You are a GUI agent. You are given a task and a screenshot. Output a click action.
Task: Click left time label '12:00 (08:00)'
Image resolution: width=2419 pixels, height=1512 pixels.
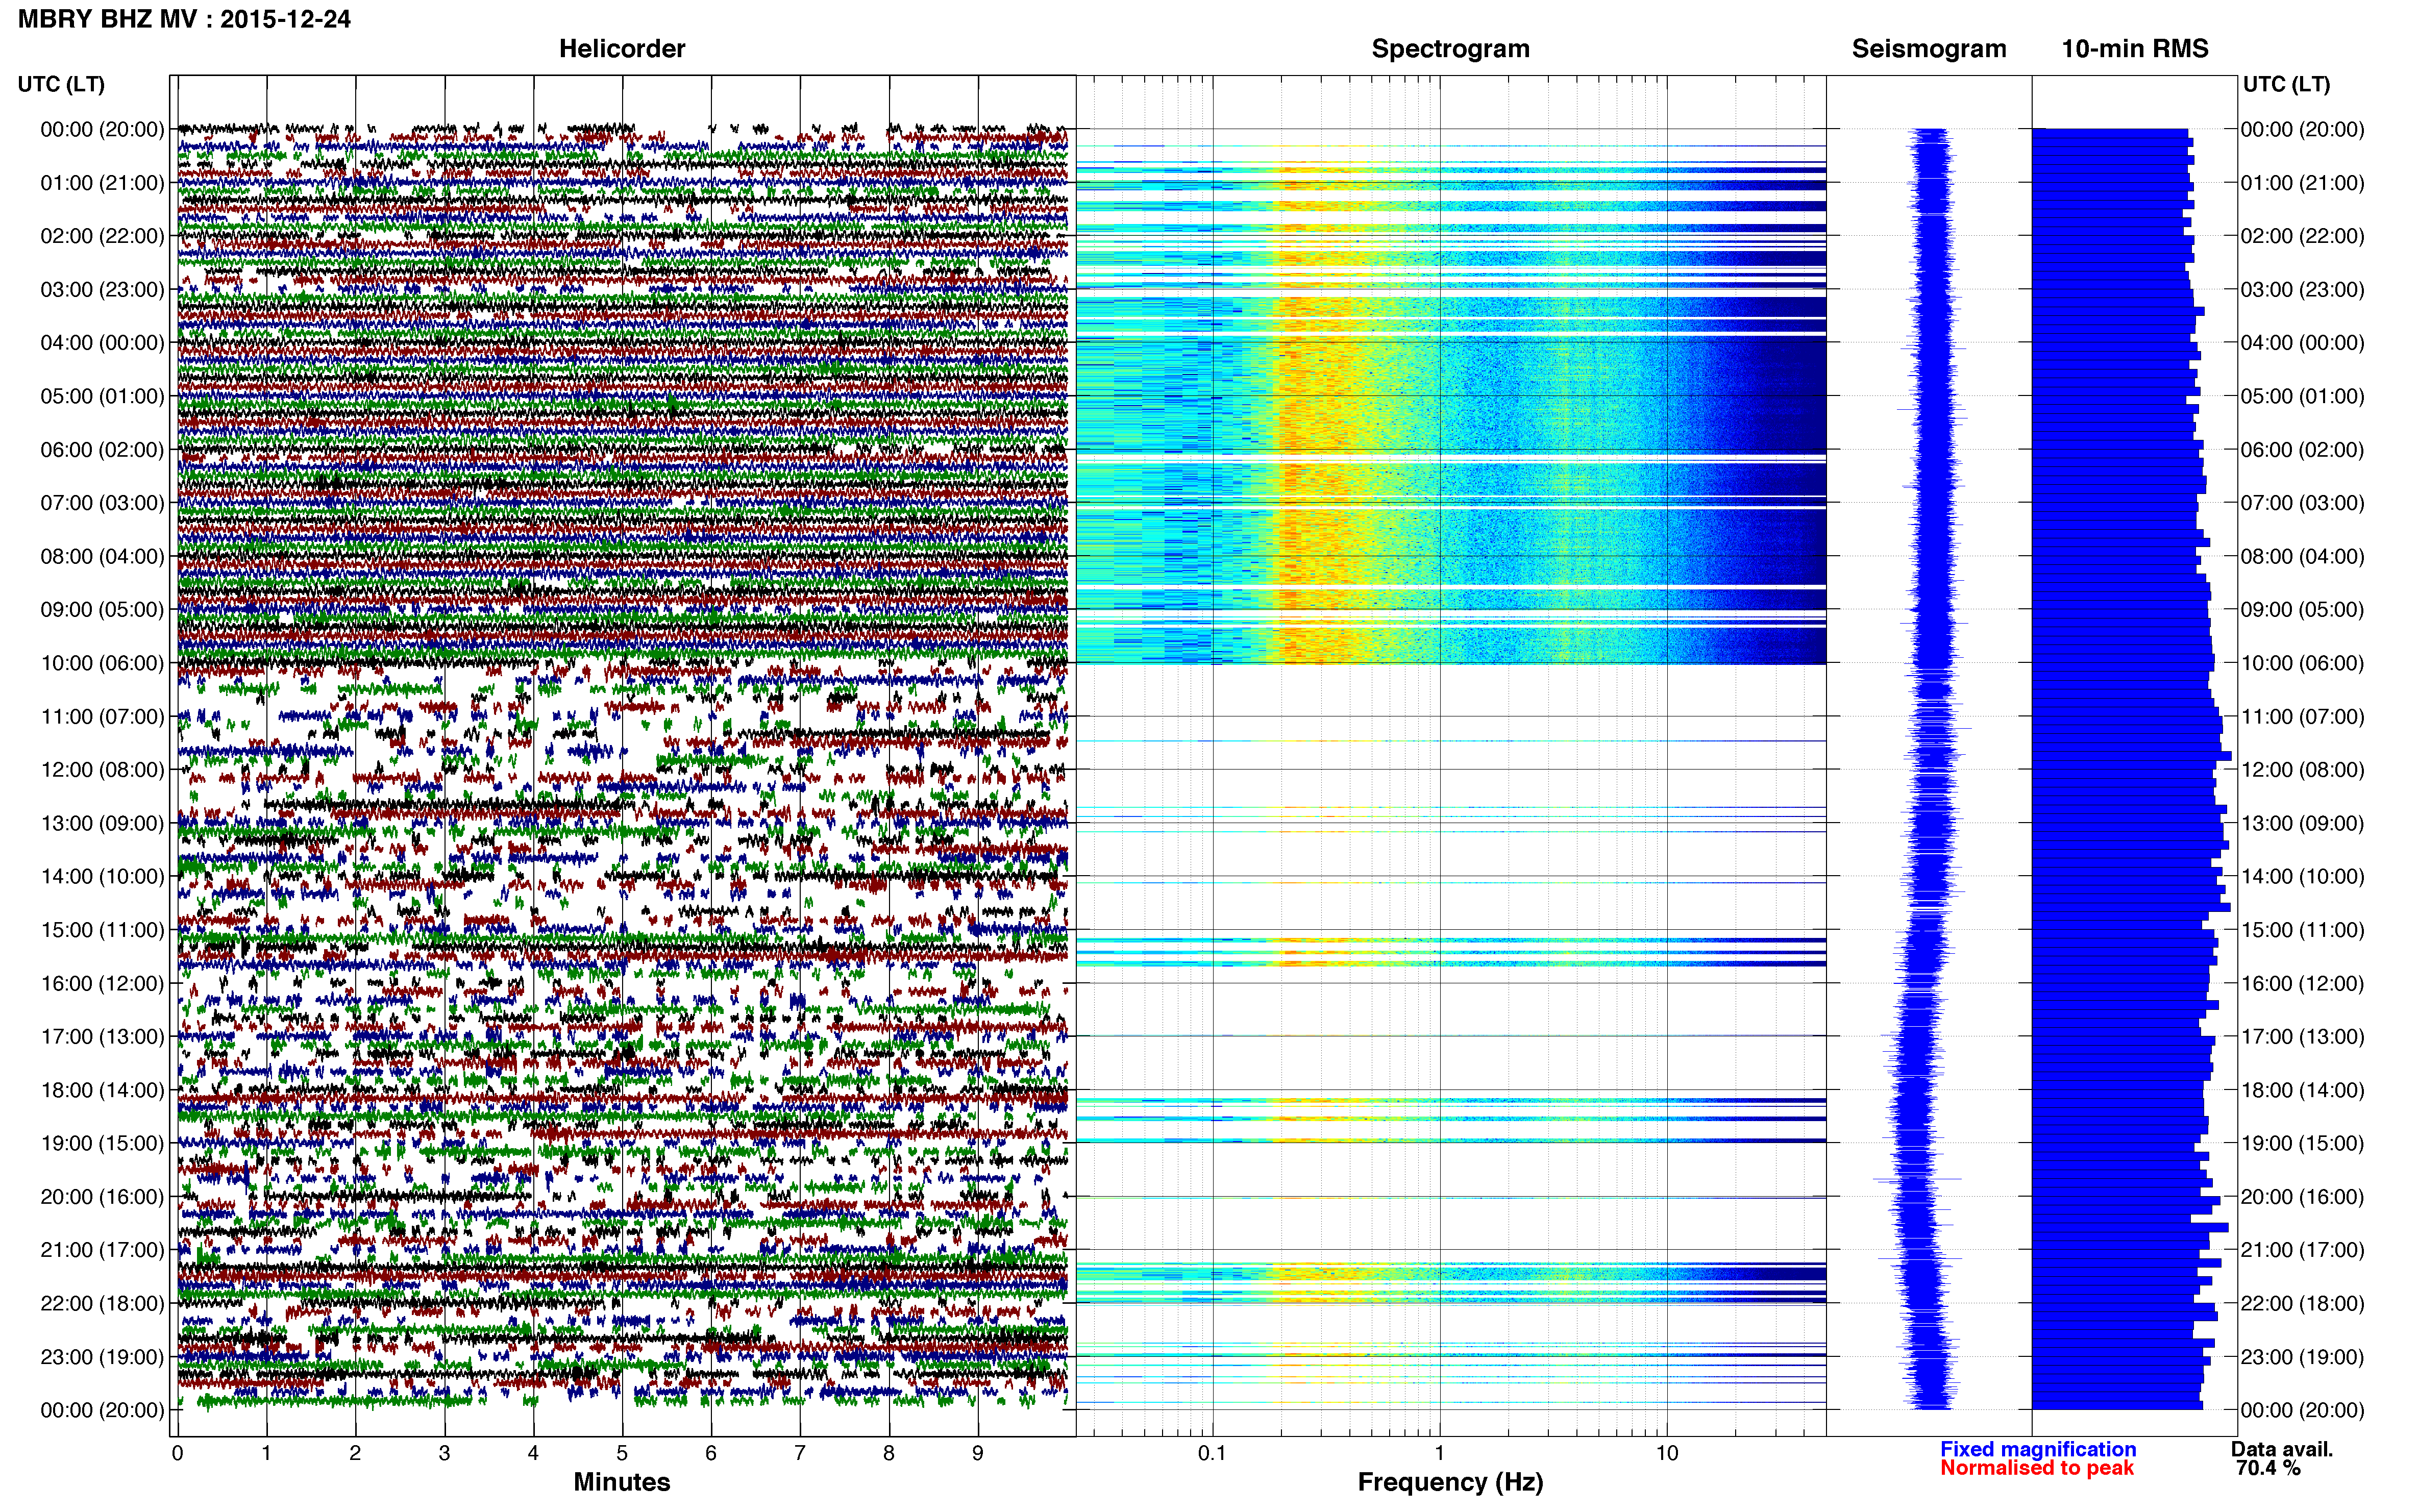pos(102,770)
